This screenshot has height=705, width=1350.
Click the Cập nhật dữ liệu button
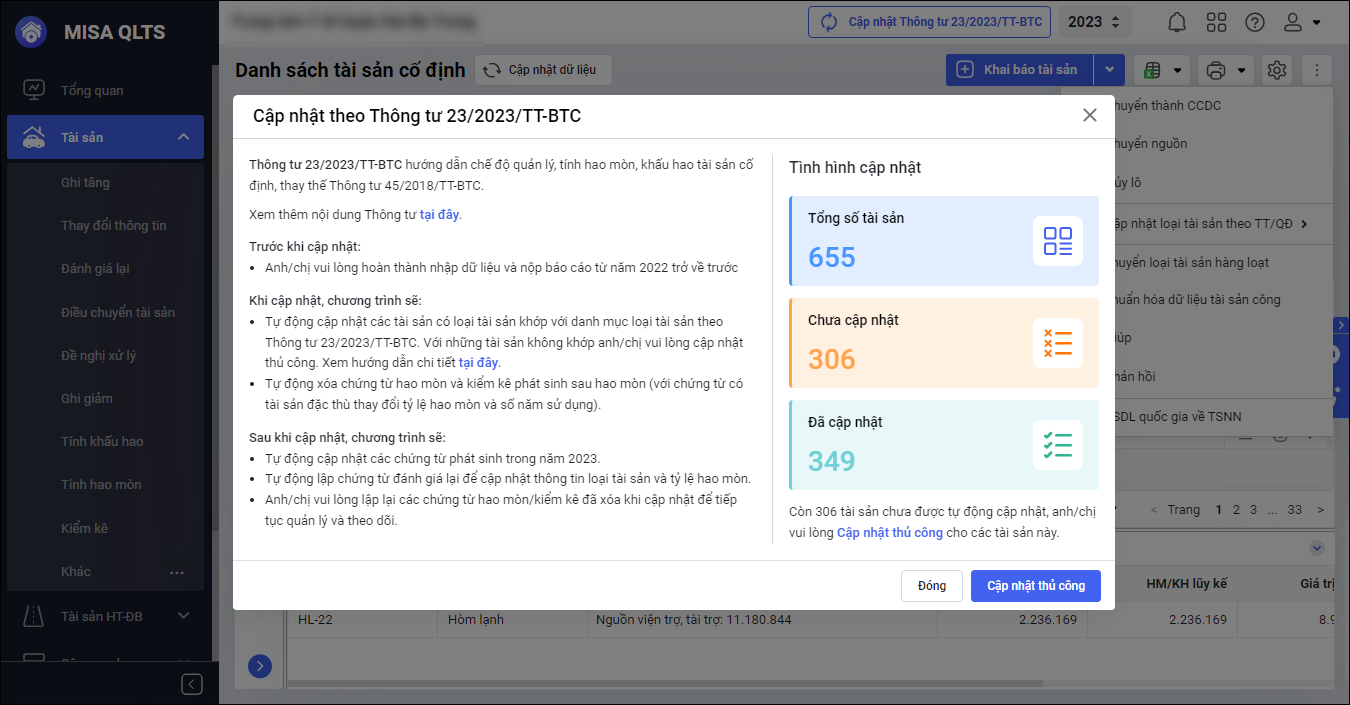tap(543, 70)
